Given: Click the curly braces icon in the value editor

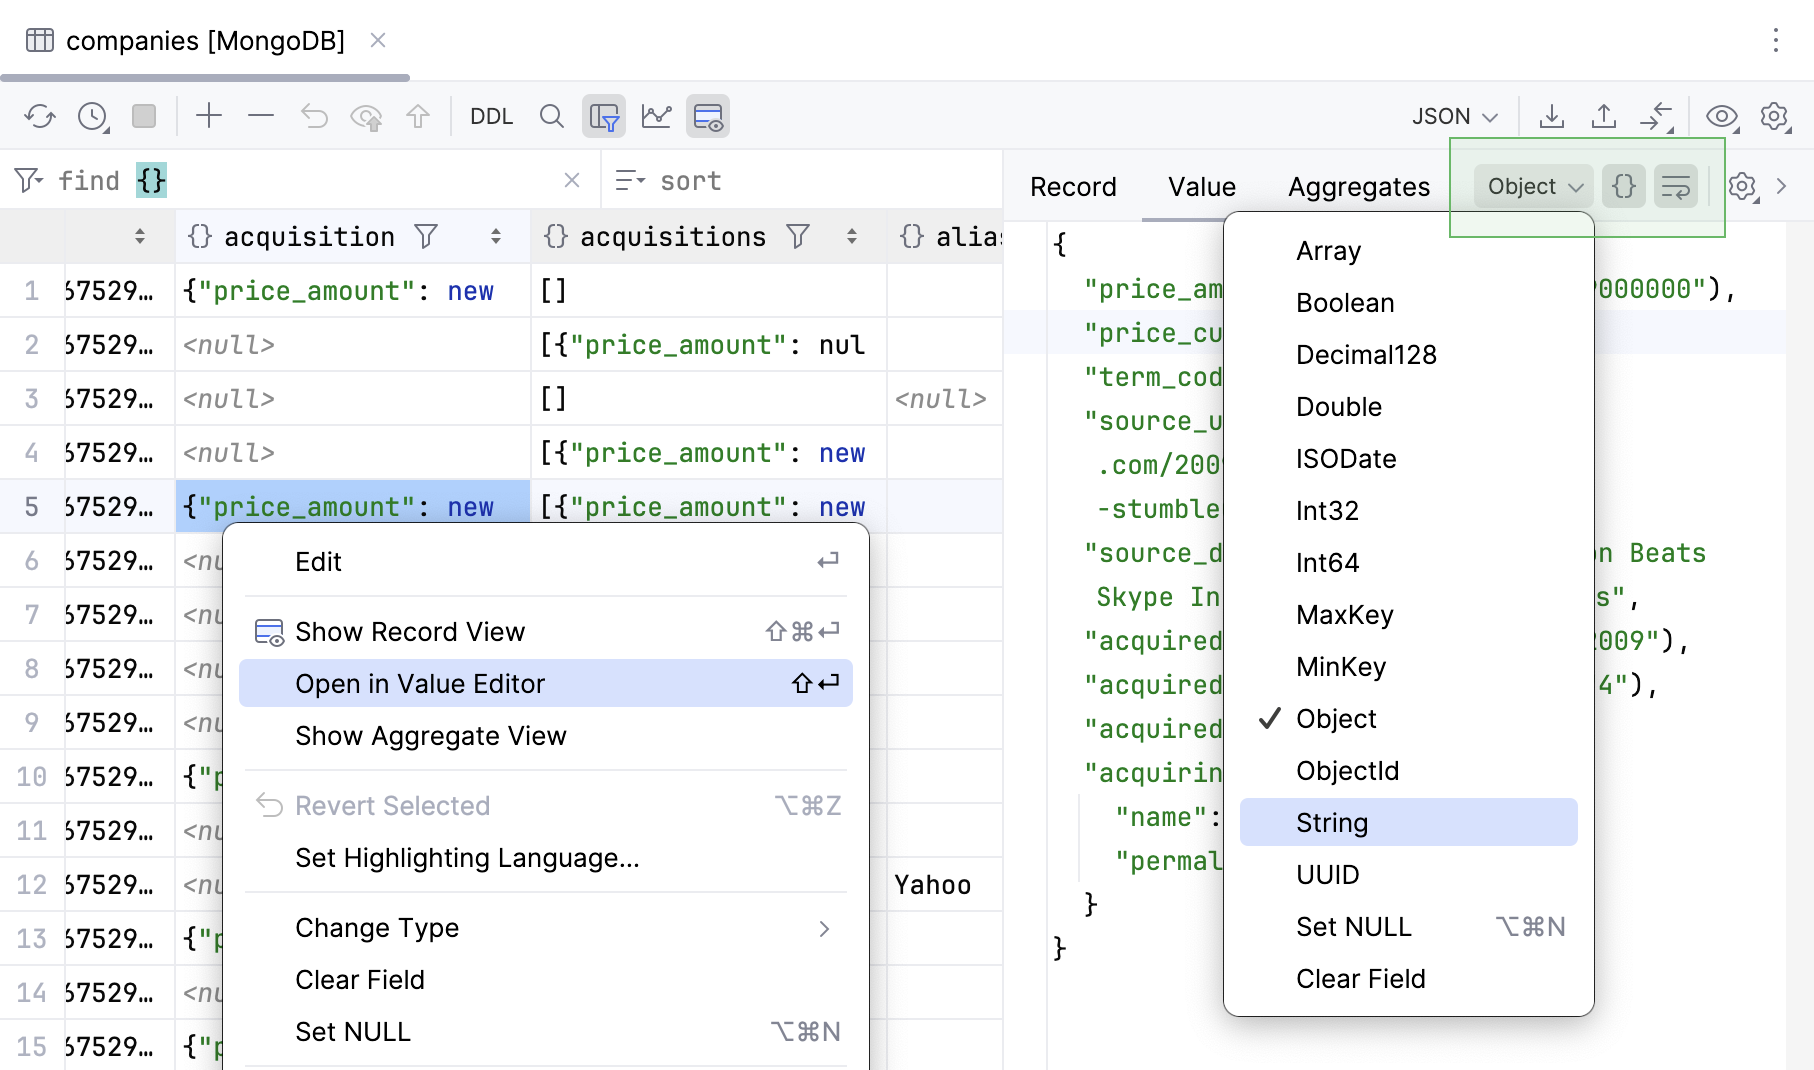Looking at the screenshot, I should point(1623,186).
